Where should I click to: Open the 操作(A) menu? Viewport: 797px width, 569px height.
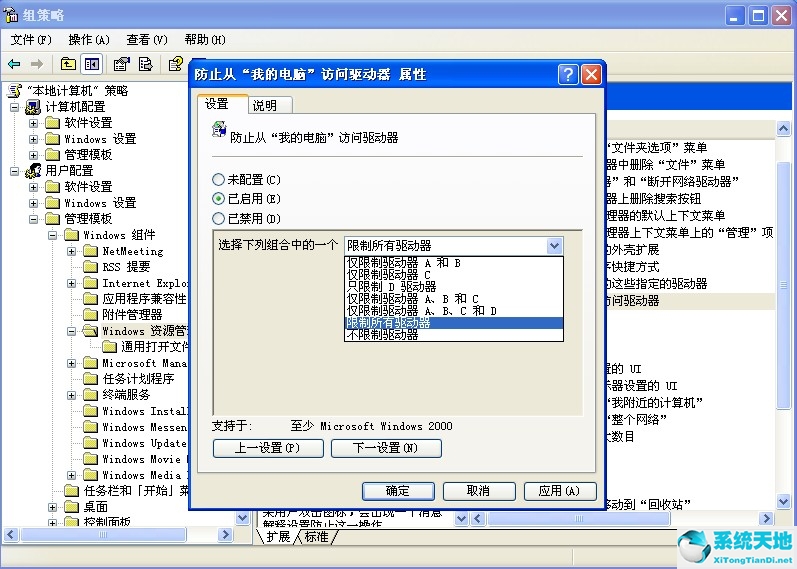click(89, 40)
